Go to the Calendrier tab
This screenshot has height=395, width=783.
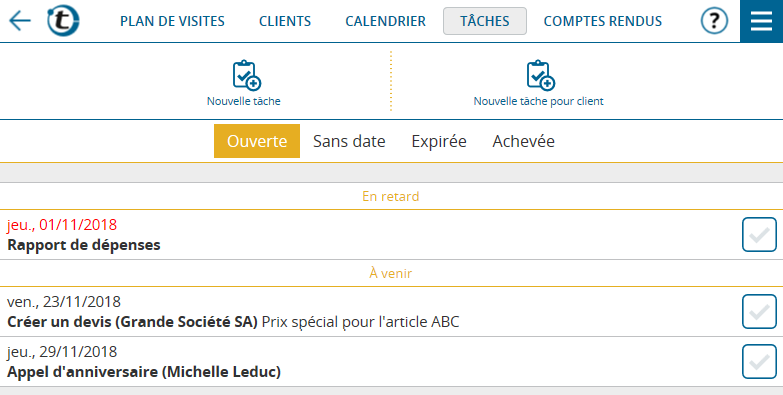(386, 21)
